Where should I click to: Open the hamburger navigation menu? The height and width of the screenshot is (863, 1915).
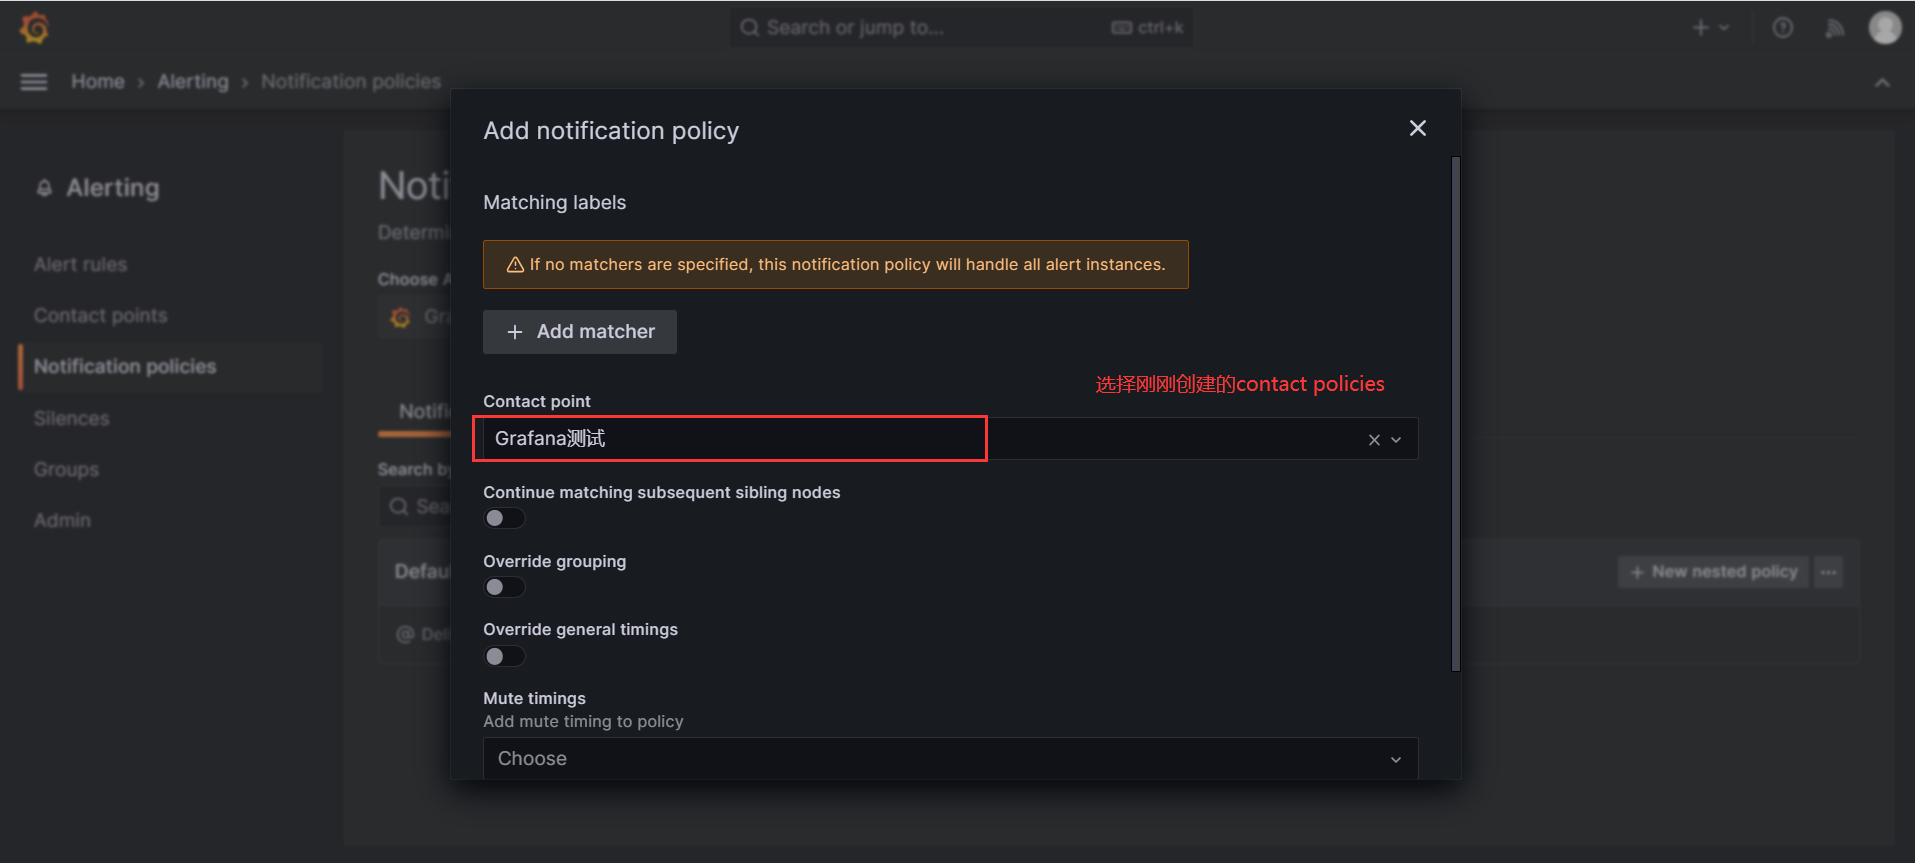coord(34,82)
